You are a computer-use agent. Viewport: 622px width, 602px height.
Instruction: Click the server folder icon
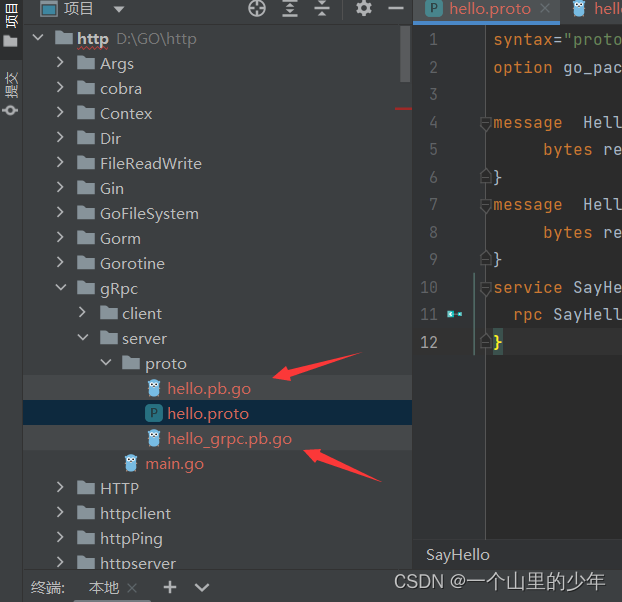[x=109, y=337]
